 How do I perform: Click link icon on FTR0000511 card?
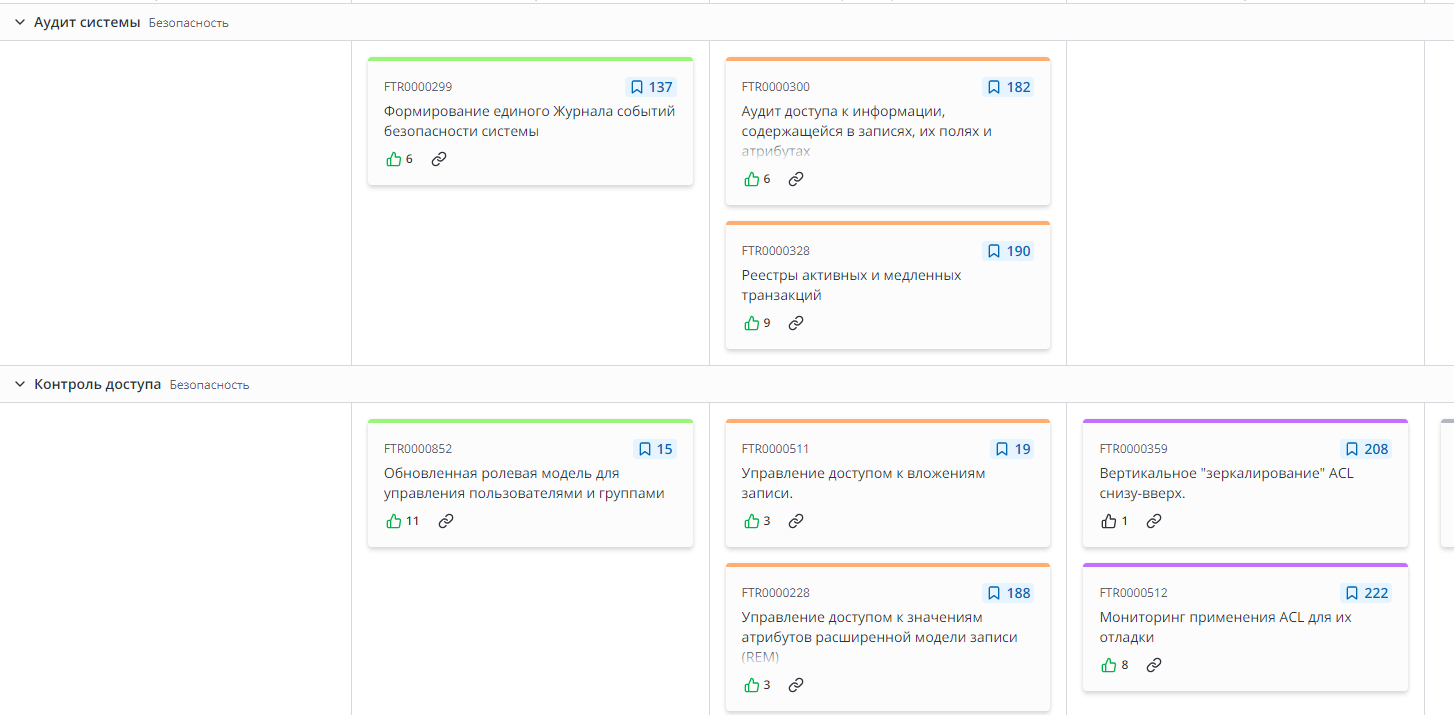796,521
